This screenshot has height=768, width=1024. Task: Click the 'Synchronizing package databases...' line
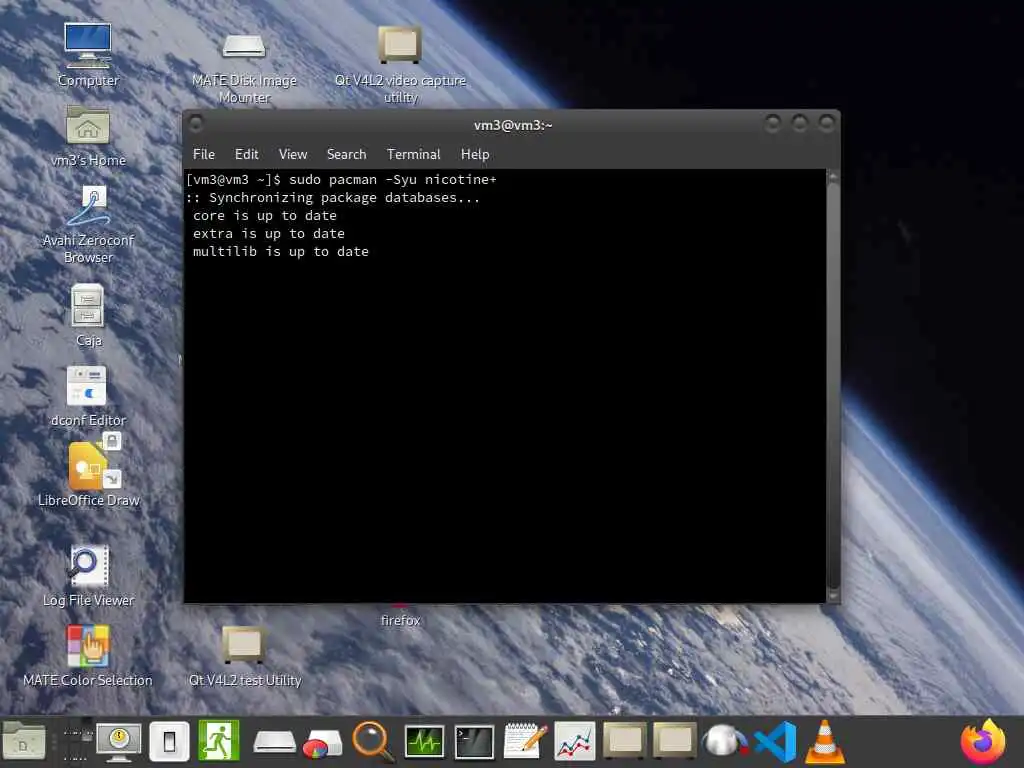(333, 197)
